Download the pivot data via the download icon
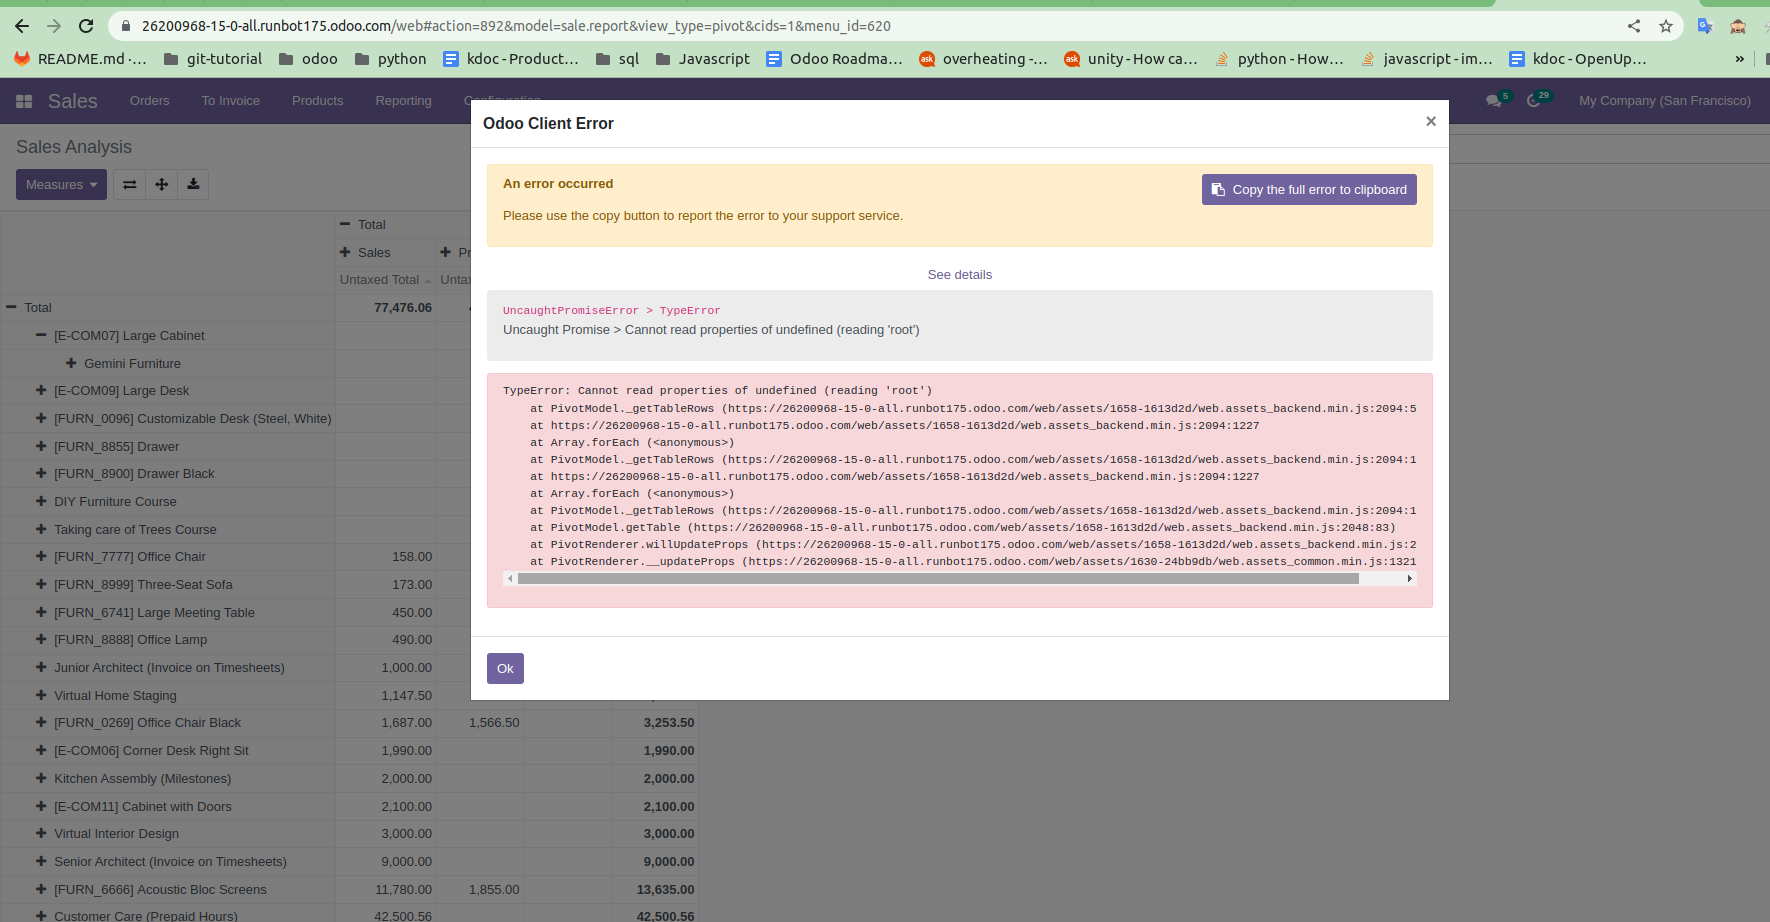The width and height of the screenshot is (1770, 922). (x=193, y=184)
